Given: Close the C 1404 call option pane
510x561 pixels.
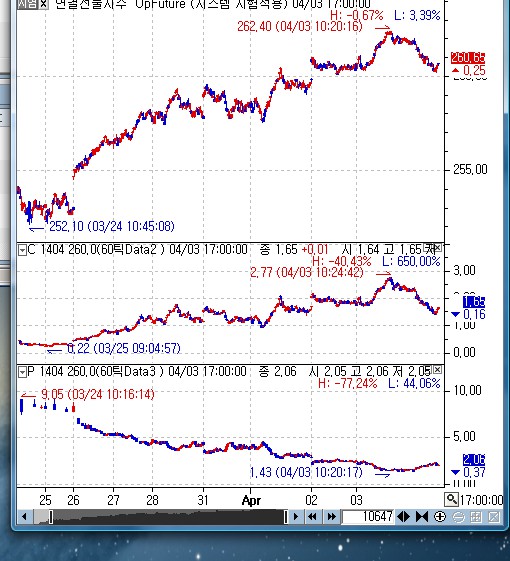Looking at the screenshot, I should (x=437, y=247).
